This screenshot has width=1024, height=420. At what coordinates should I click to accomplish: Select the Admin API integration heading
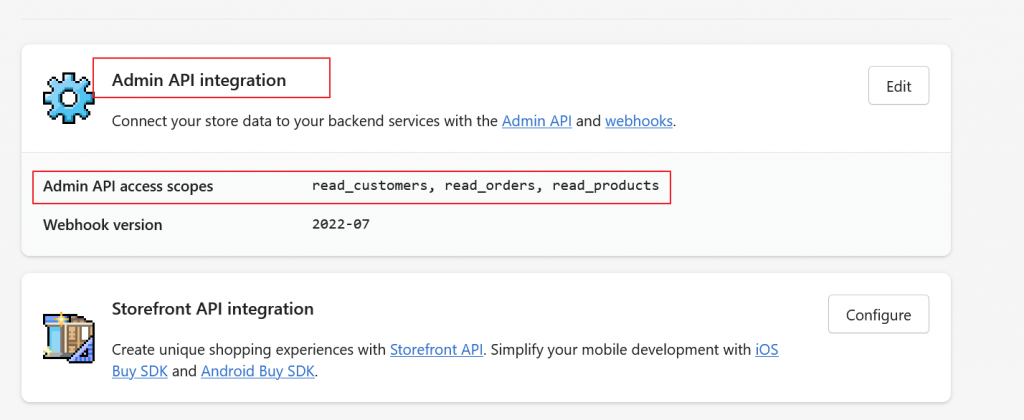tap(199, 80)
